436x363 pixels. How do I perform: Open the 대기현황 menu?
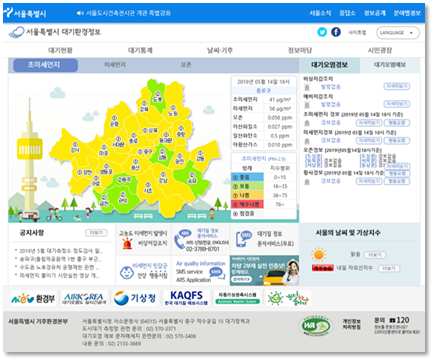[60, 50]
